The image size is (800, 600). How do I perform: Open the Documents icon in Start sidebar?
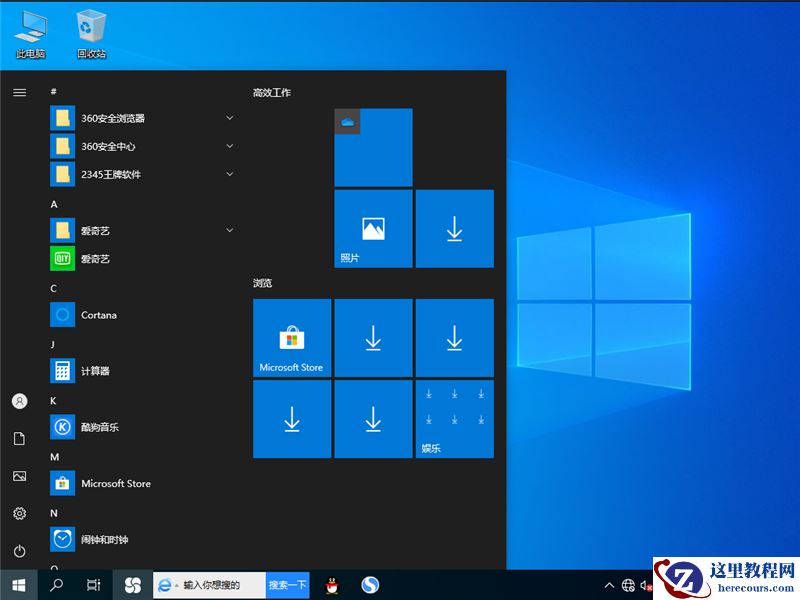coord(19,438)
